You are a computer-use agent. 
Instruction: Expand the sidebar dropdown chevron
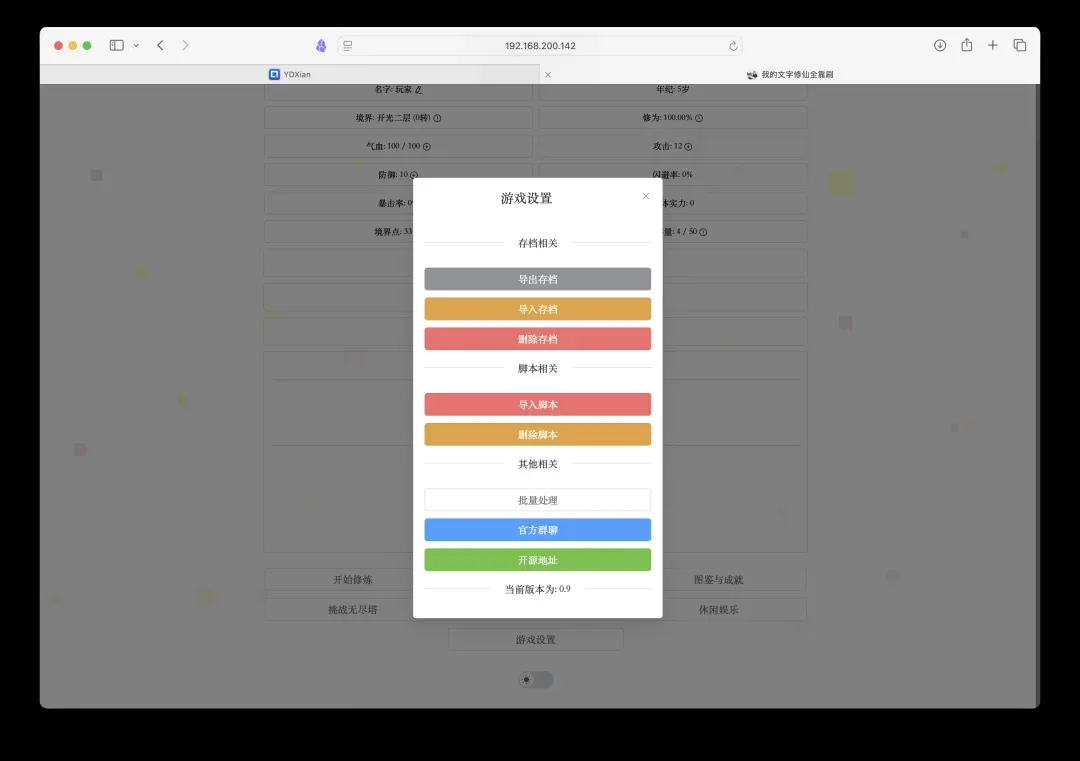point(136,45)
